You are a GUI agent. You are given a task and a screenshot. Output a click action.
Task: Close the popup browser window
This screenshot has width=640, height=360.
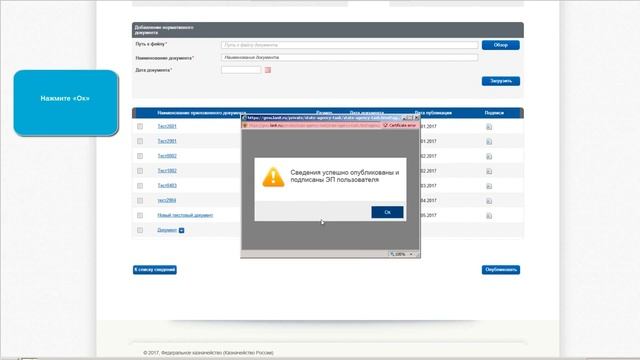click(x=416, y=118)
